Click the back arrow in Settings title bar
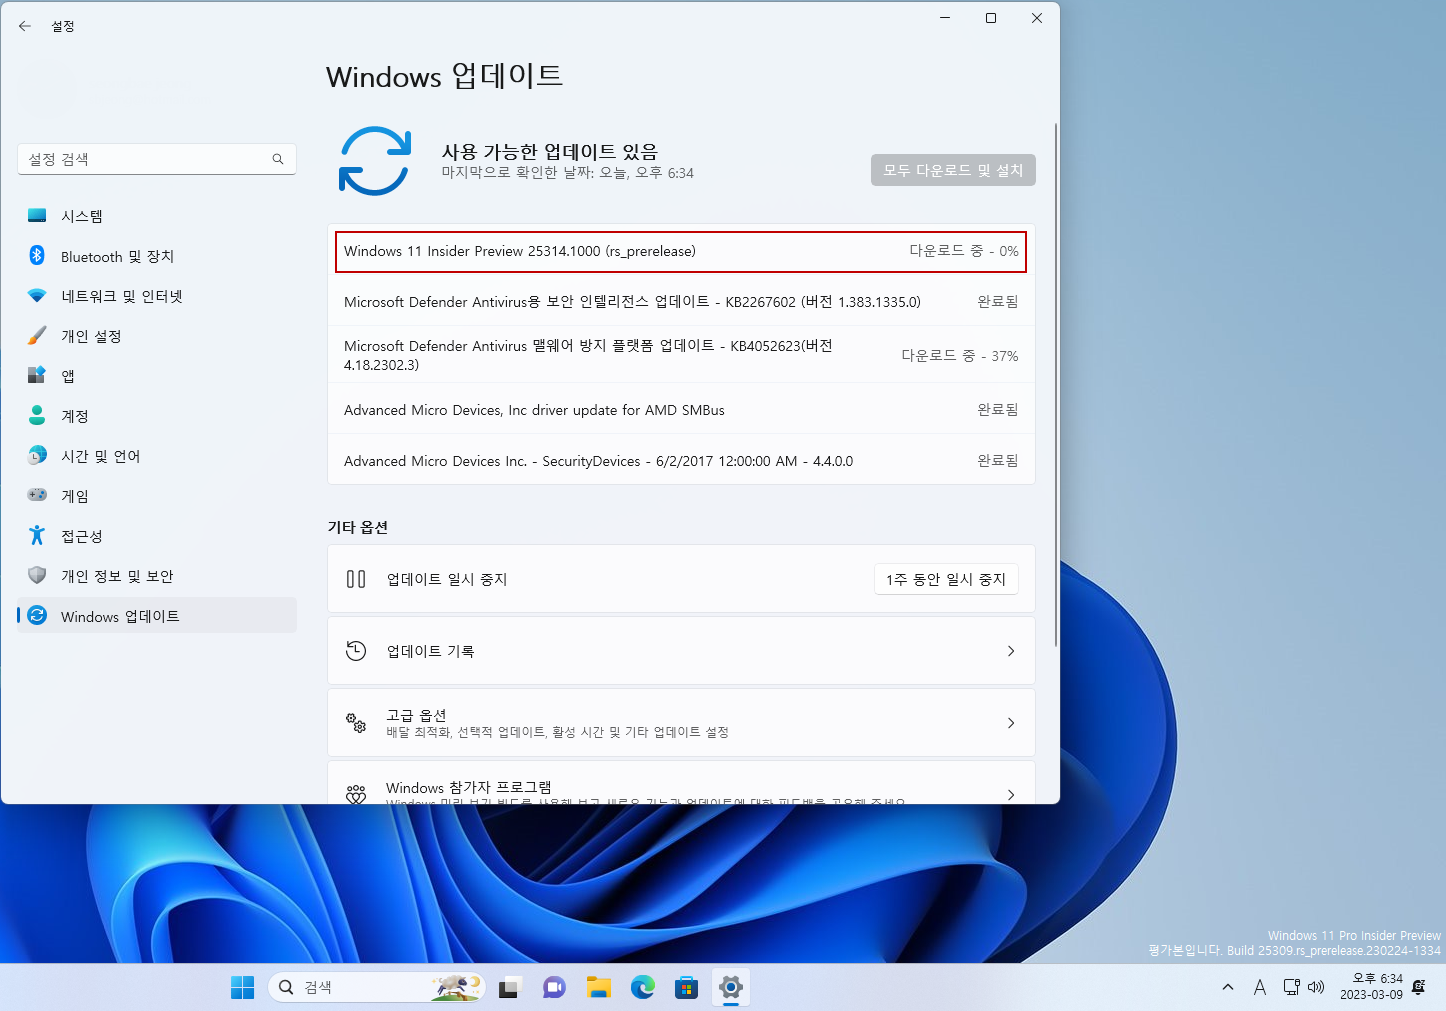This screenshot has width=1446, height=1011. click(25, 26)
